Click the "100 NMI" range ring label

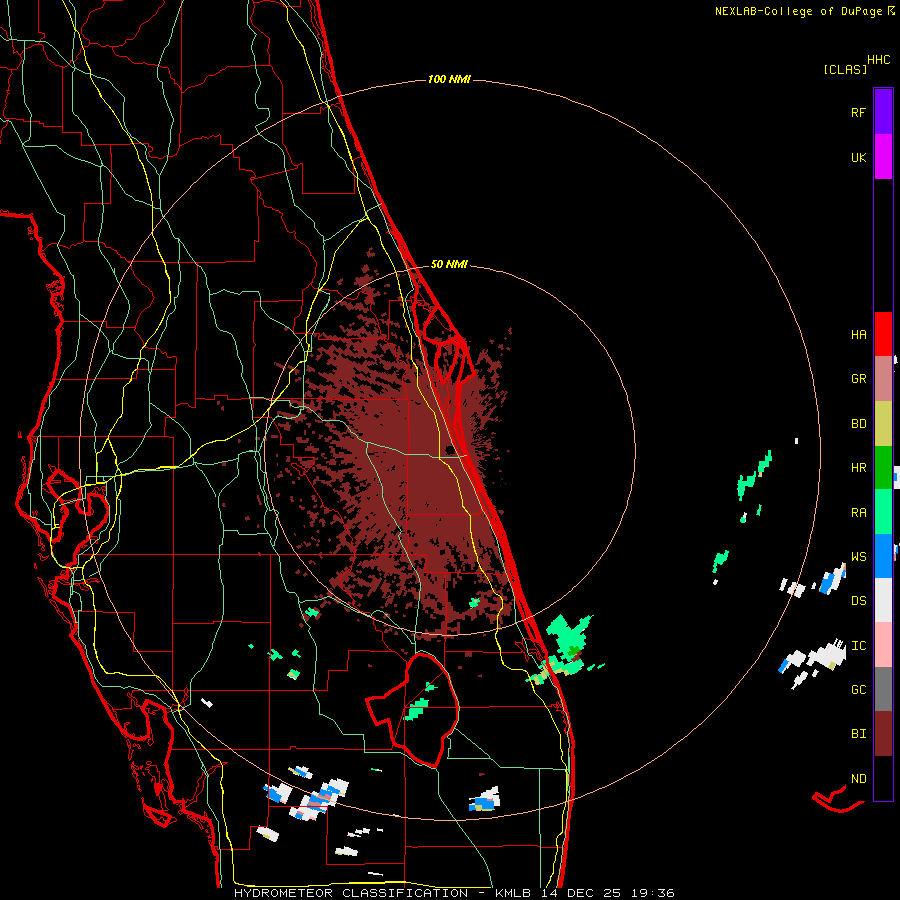point(449,79)
